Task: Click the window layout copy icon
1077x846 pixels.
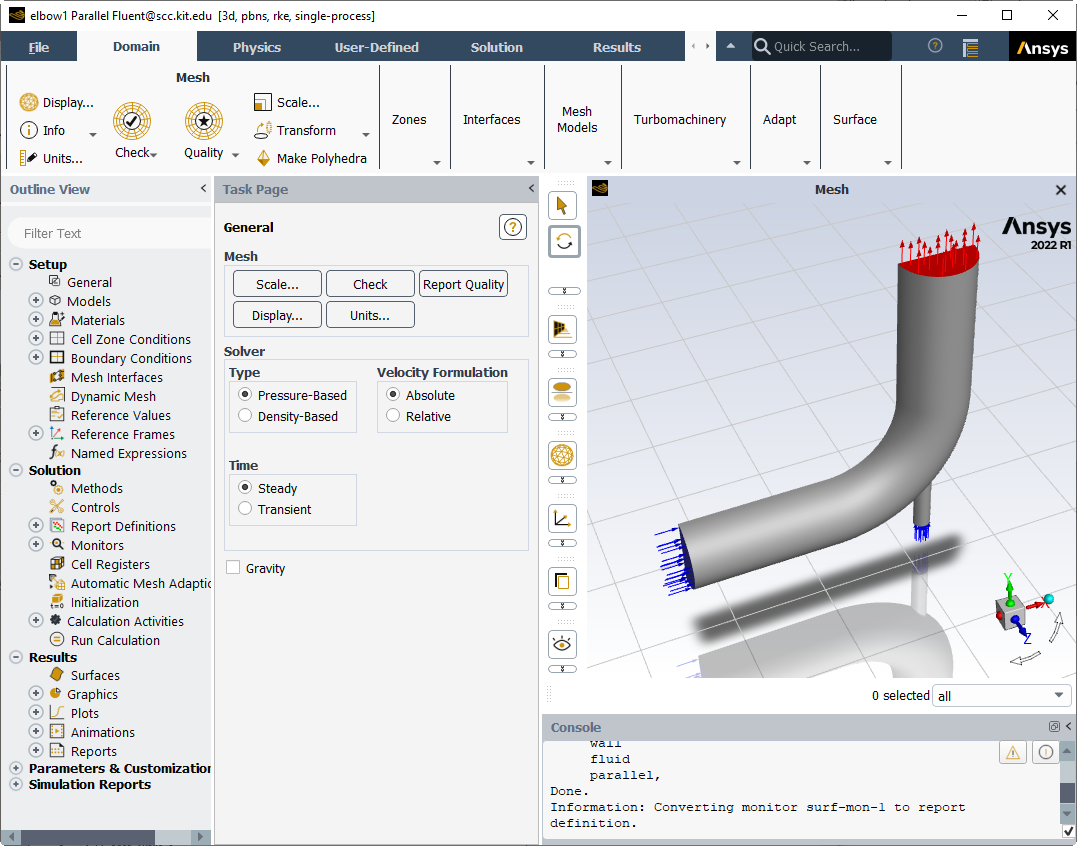Action: 563,582
